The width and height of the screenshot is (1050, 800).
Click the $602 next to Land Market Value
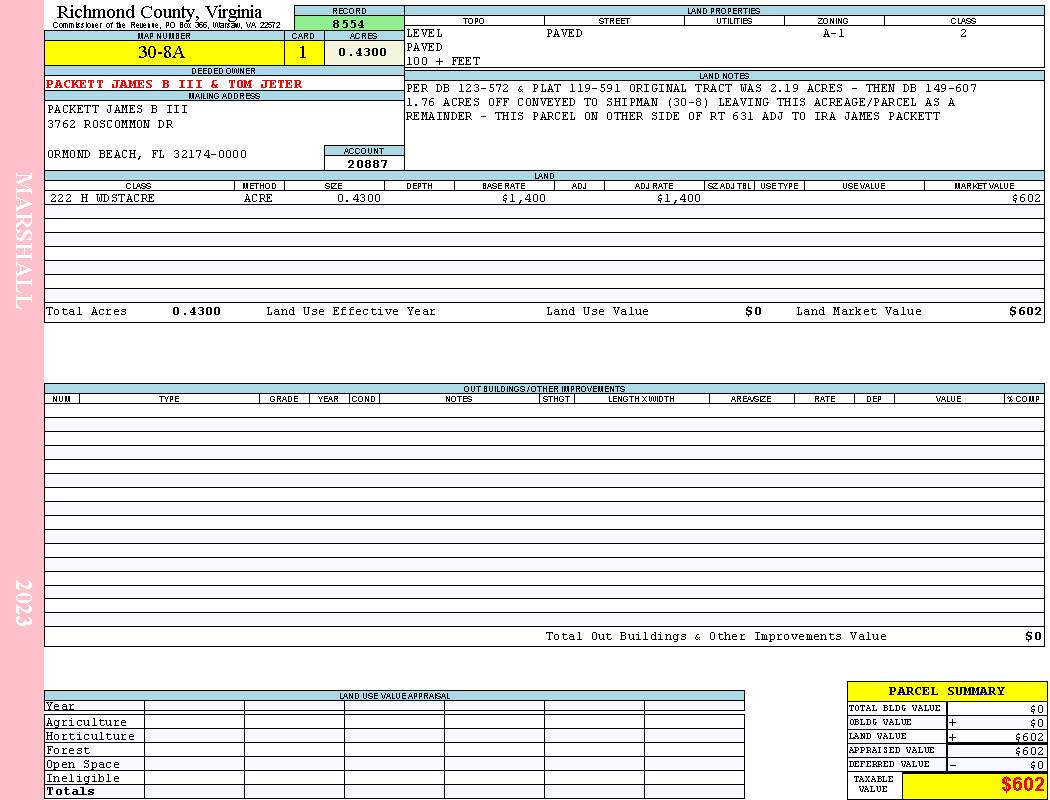click(x=1025, y=311)
